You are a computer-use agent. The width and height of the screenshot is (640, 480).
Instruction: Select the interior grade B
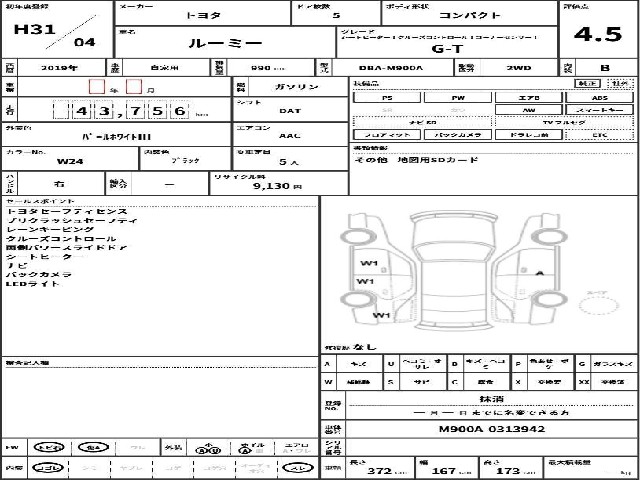pos(605,68)
